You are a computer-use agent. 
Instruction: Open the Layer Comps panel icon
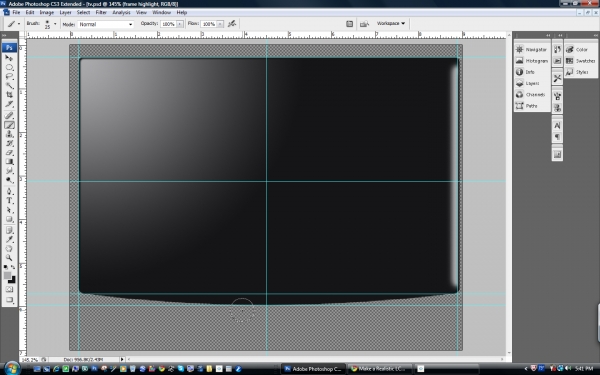(557, 154)
